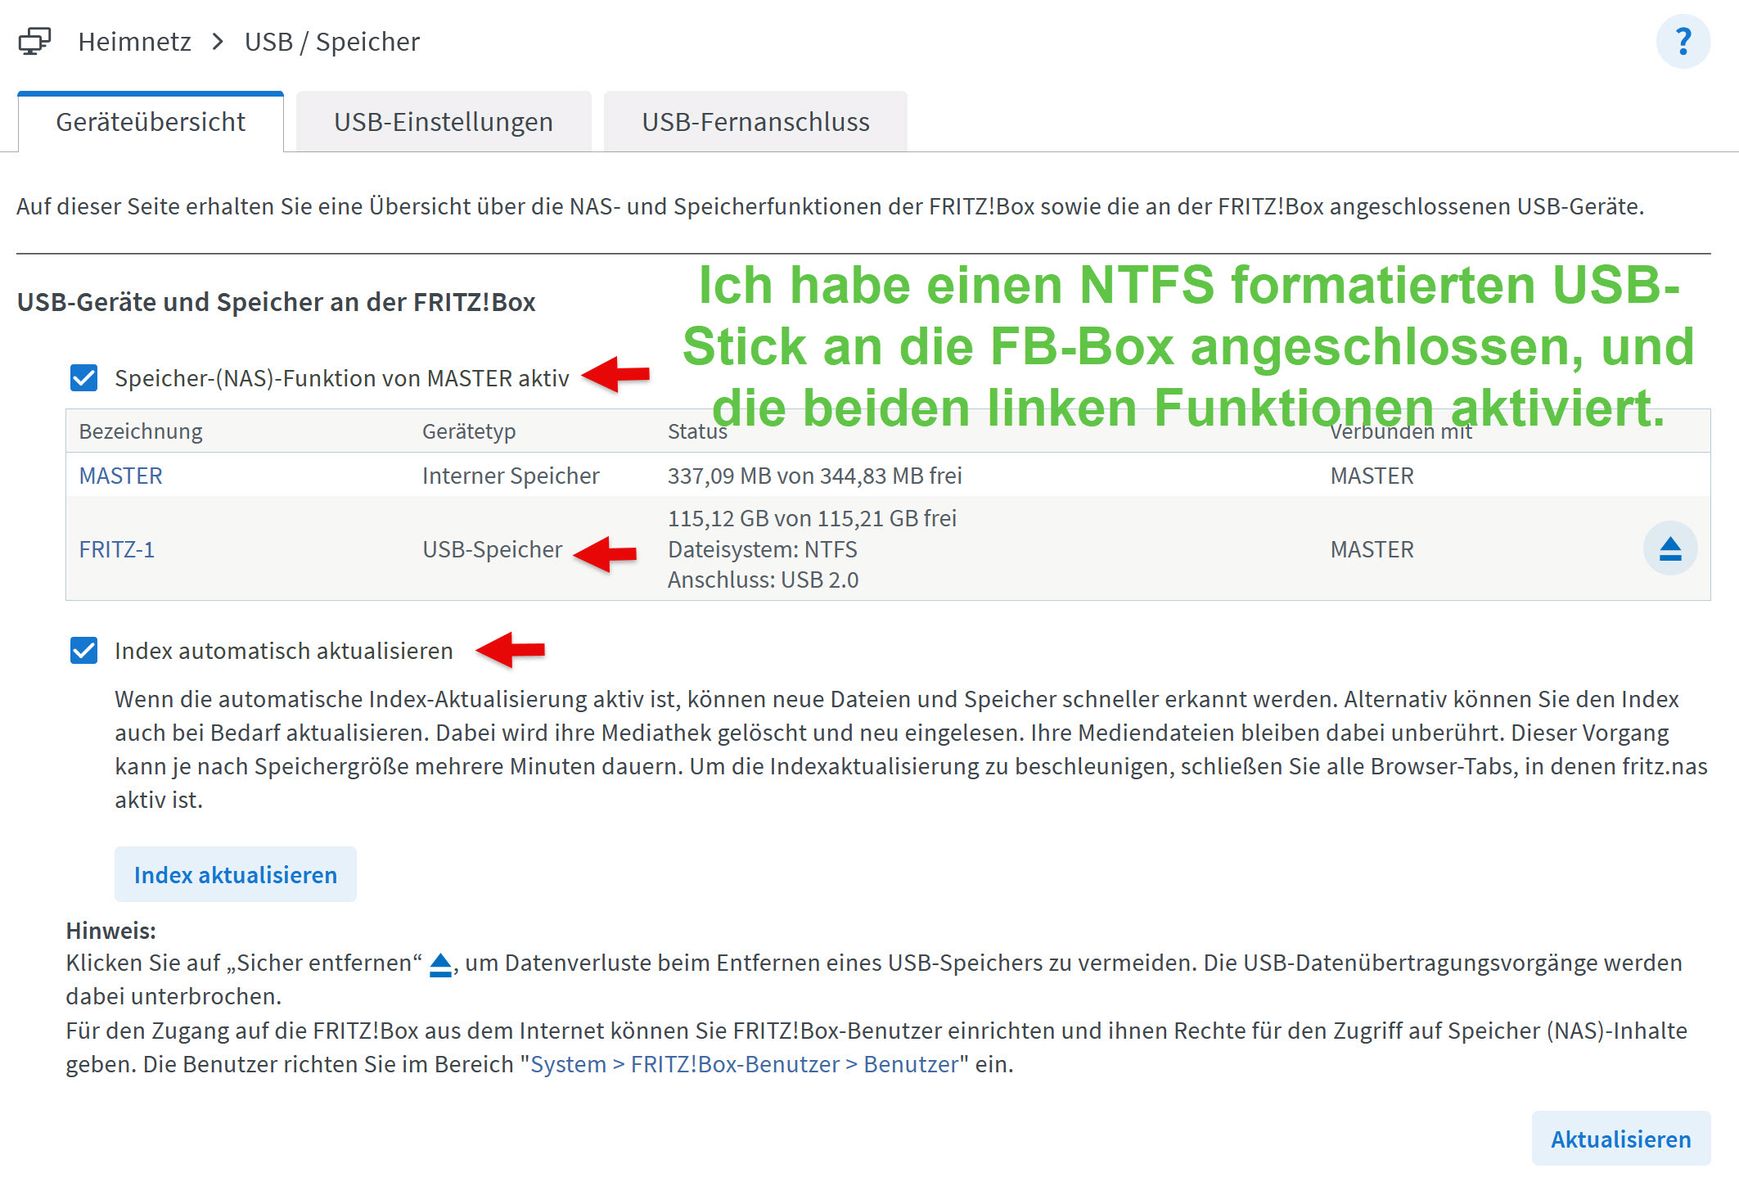Uncheck Index automatisch aktualisieren

[x=84, y=651]
